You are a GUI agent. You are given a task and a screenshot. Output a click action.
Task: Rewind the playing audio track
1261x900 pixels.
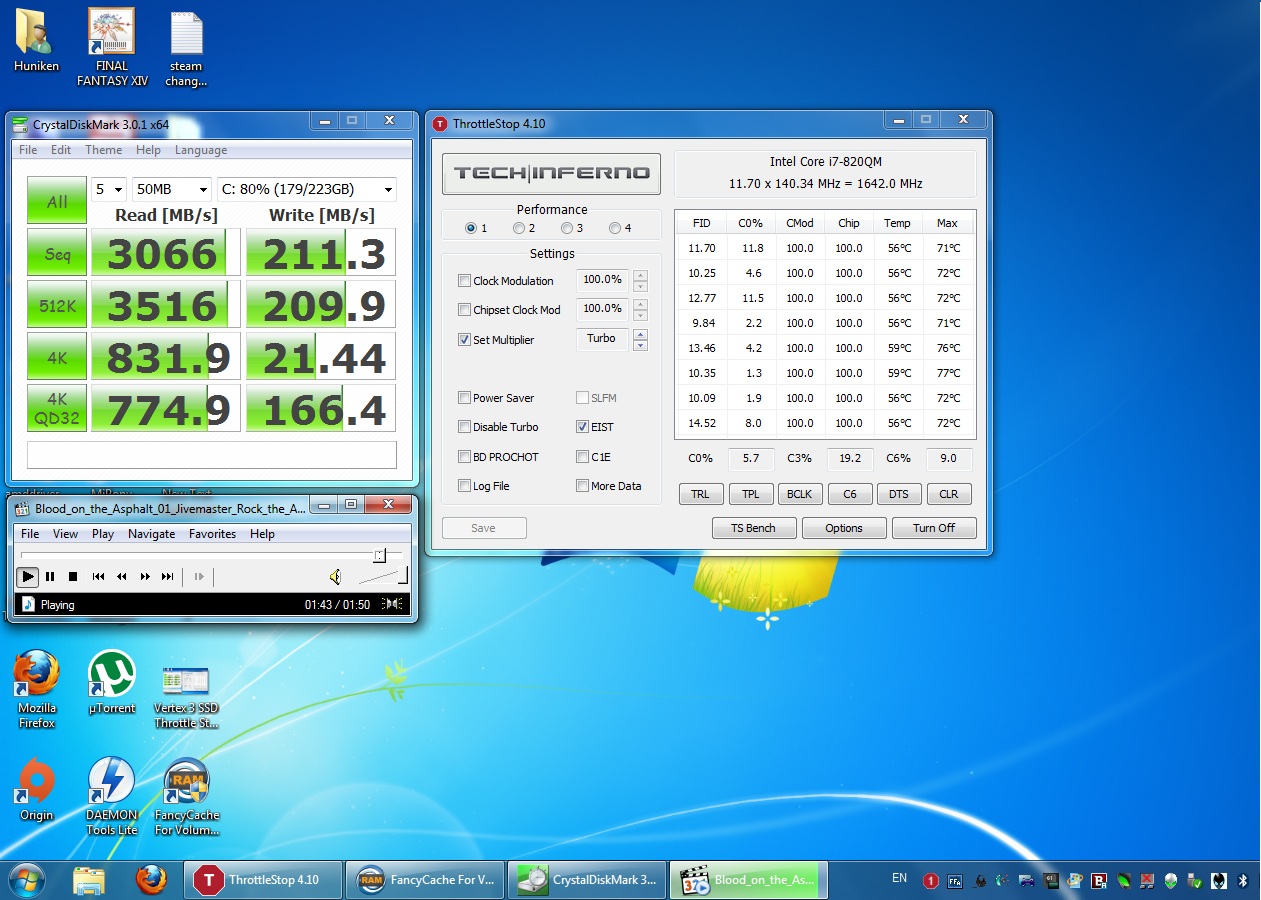(x=121, y=576)
